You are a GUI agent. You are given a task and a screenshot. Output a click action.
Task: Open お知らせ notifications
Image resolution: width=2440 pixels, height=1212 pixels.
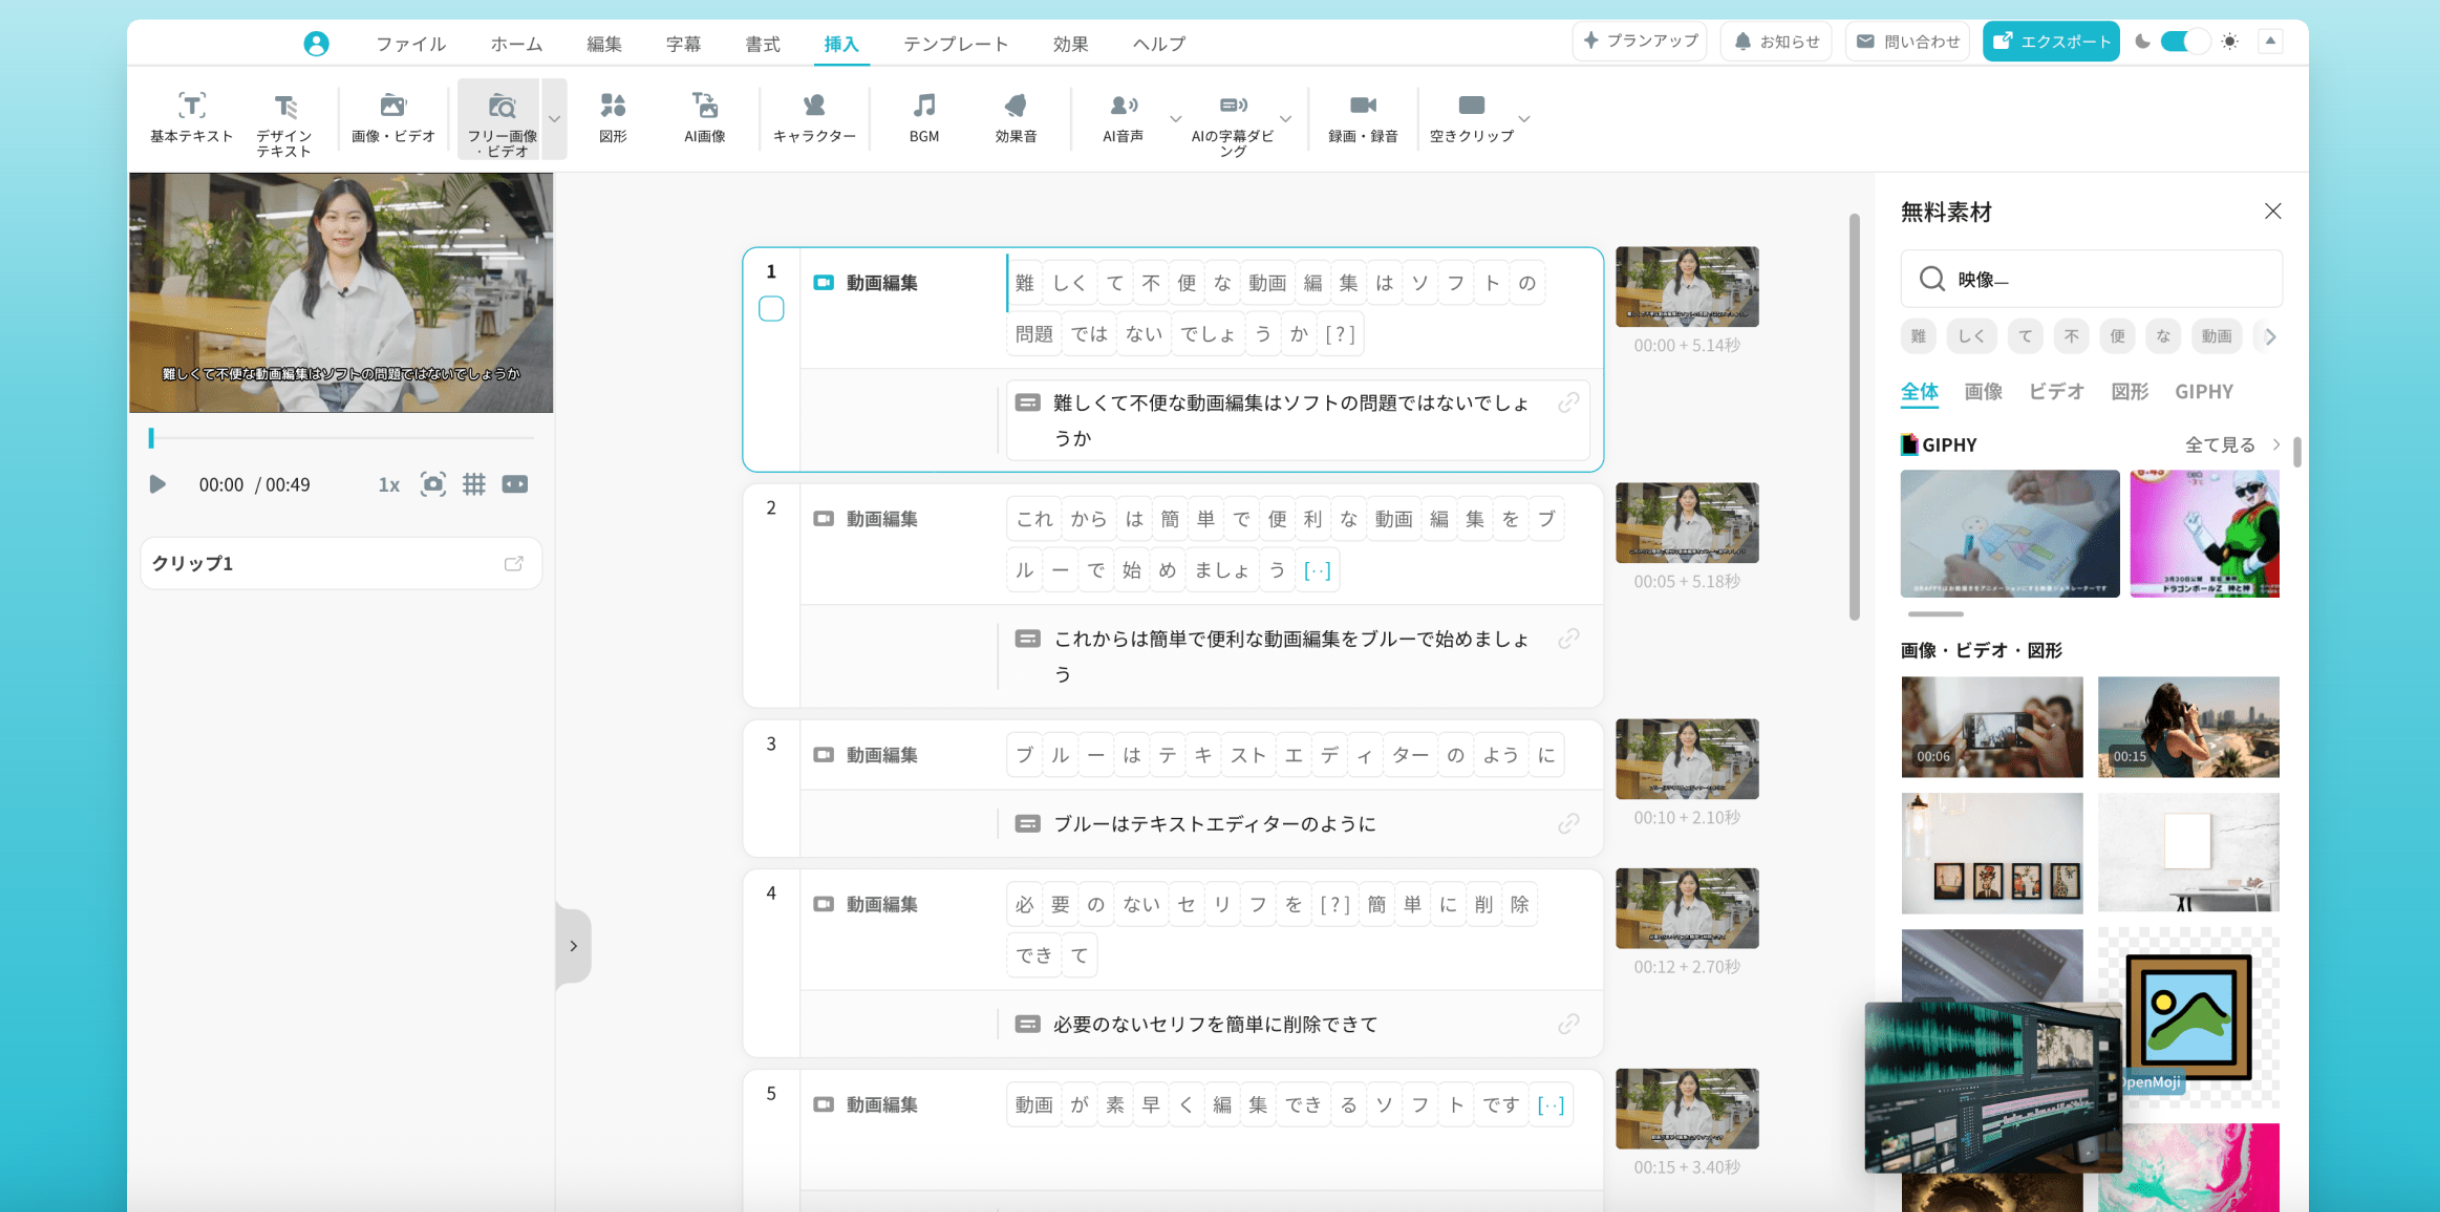click(x=1776, y=41)
